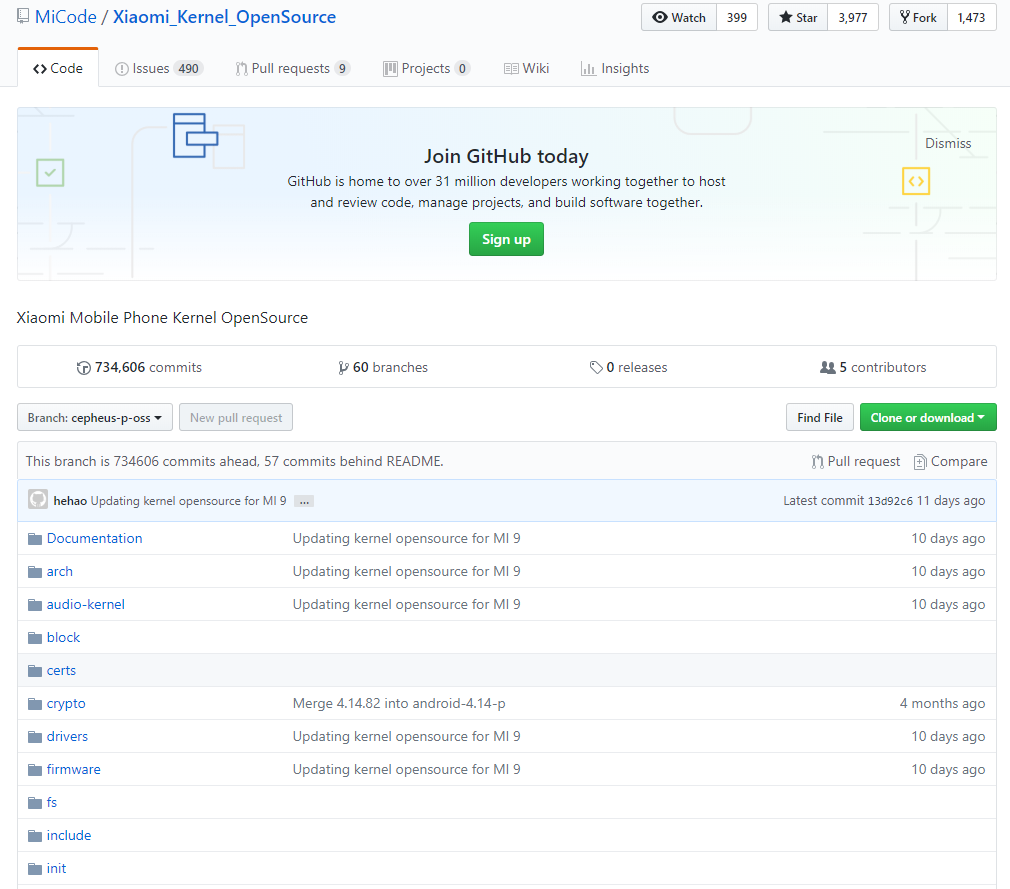Open the crypto Merge 4.14.82 commit message
This screenshot has width=1010, height=889.
coord(399,703)
